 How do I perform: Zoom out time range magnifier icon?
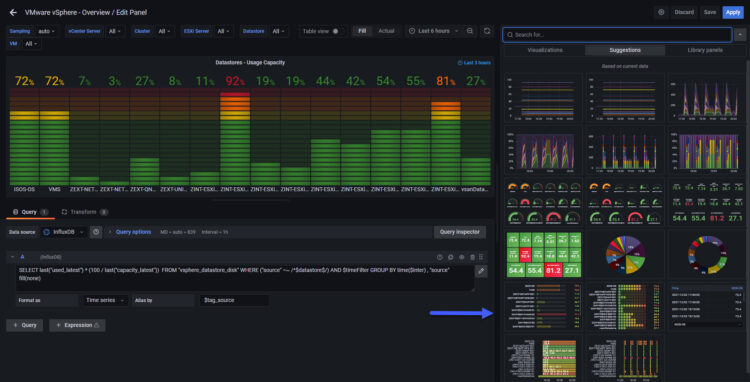click(470, 31)
